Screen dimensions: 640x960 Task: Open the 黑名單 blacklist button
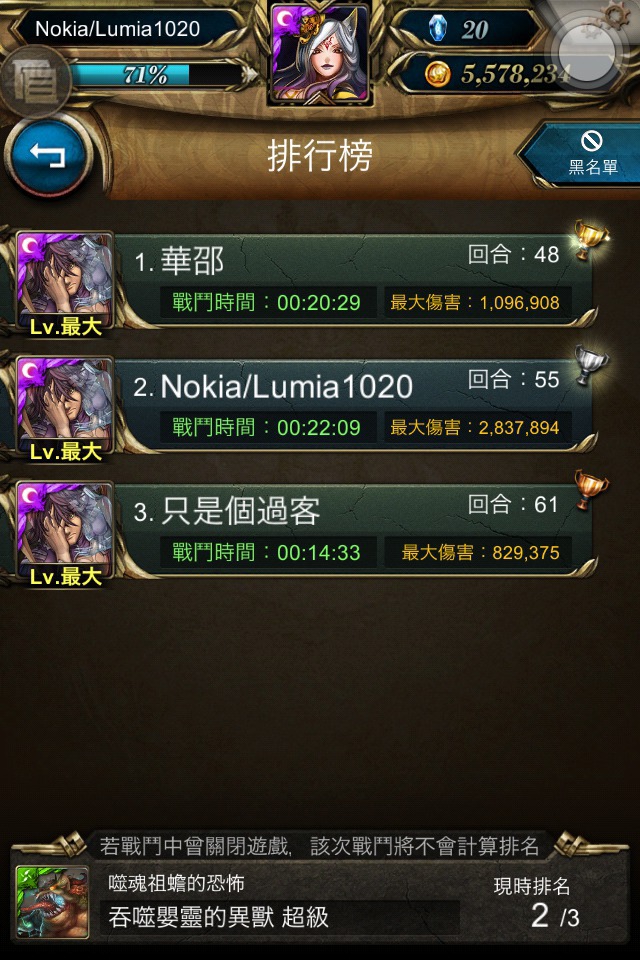coord(585,154)
